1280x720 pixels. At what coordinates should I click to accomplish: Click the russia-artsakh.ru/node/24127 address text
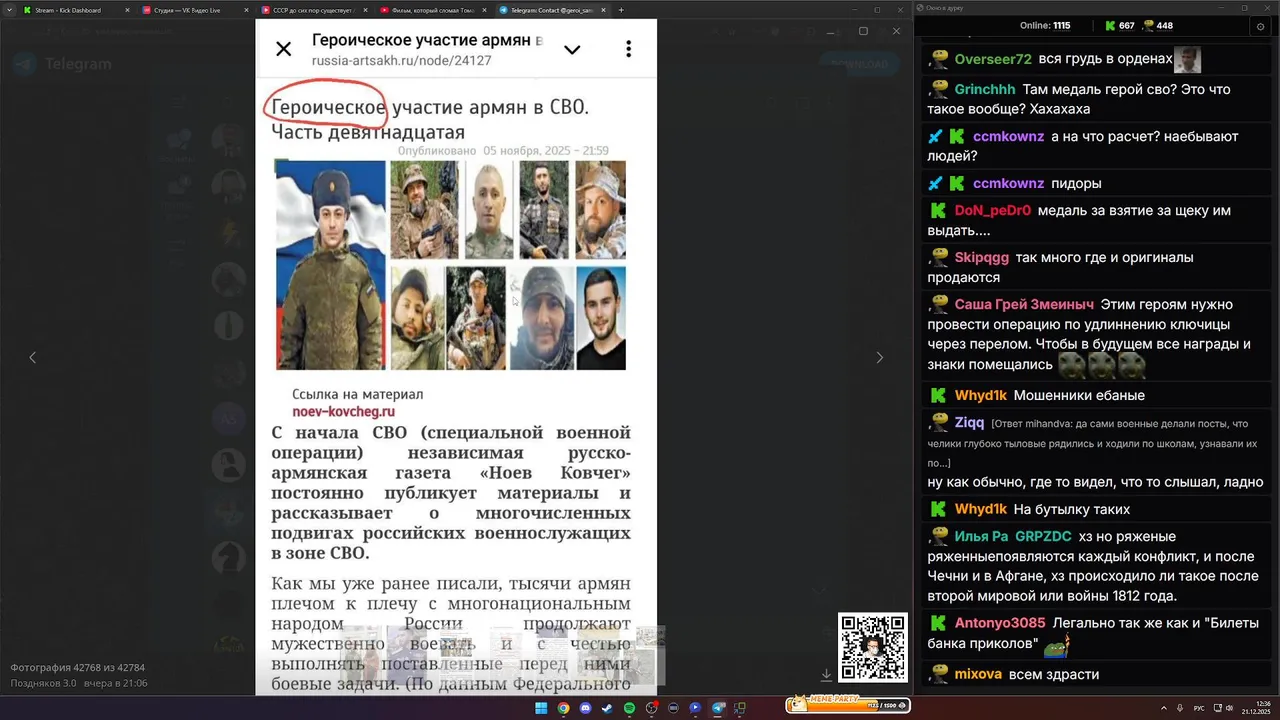click(401, 60)
